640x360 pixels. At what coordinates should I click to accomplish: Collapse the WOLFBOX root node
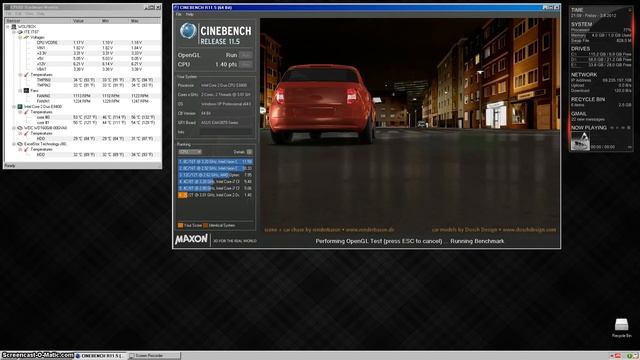coord(8,27)
